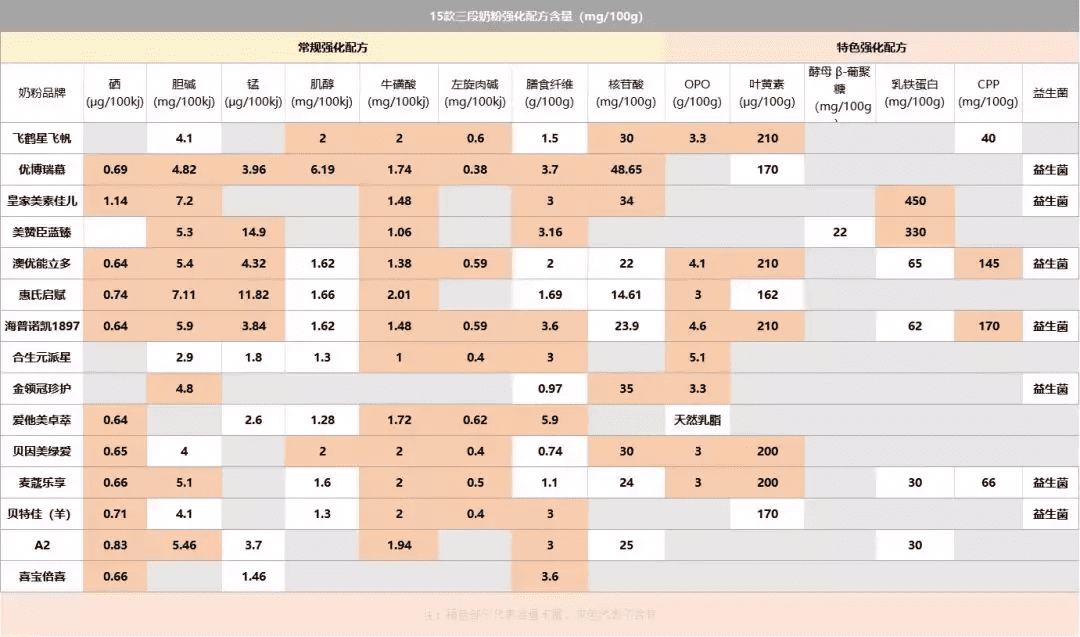Select the 25 核苷酸 value in A2 row

[x=626, y=545]
